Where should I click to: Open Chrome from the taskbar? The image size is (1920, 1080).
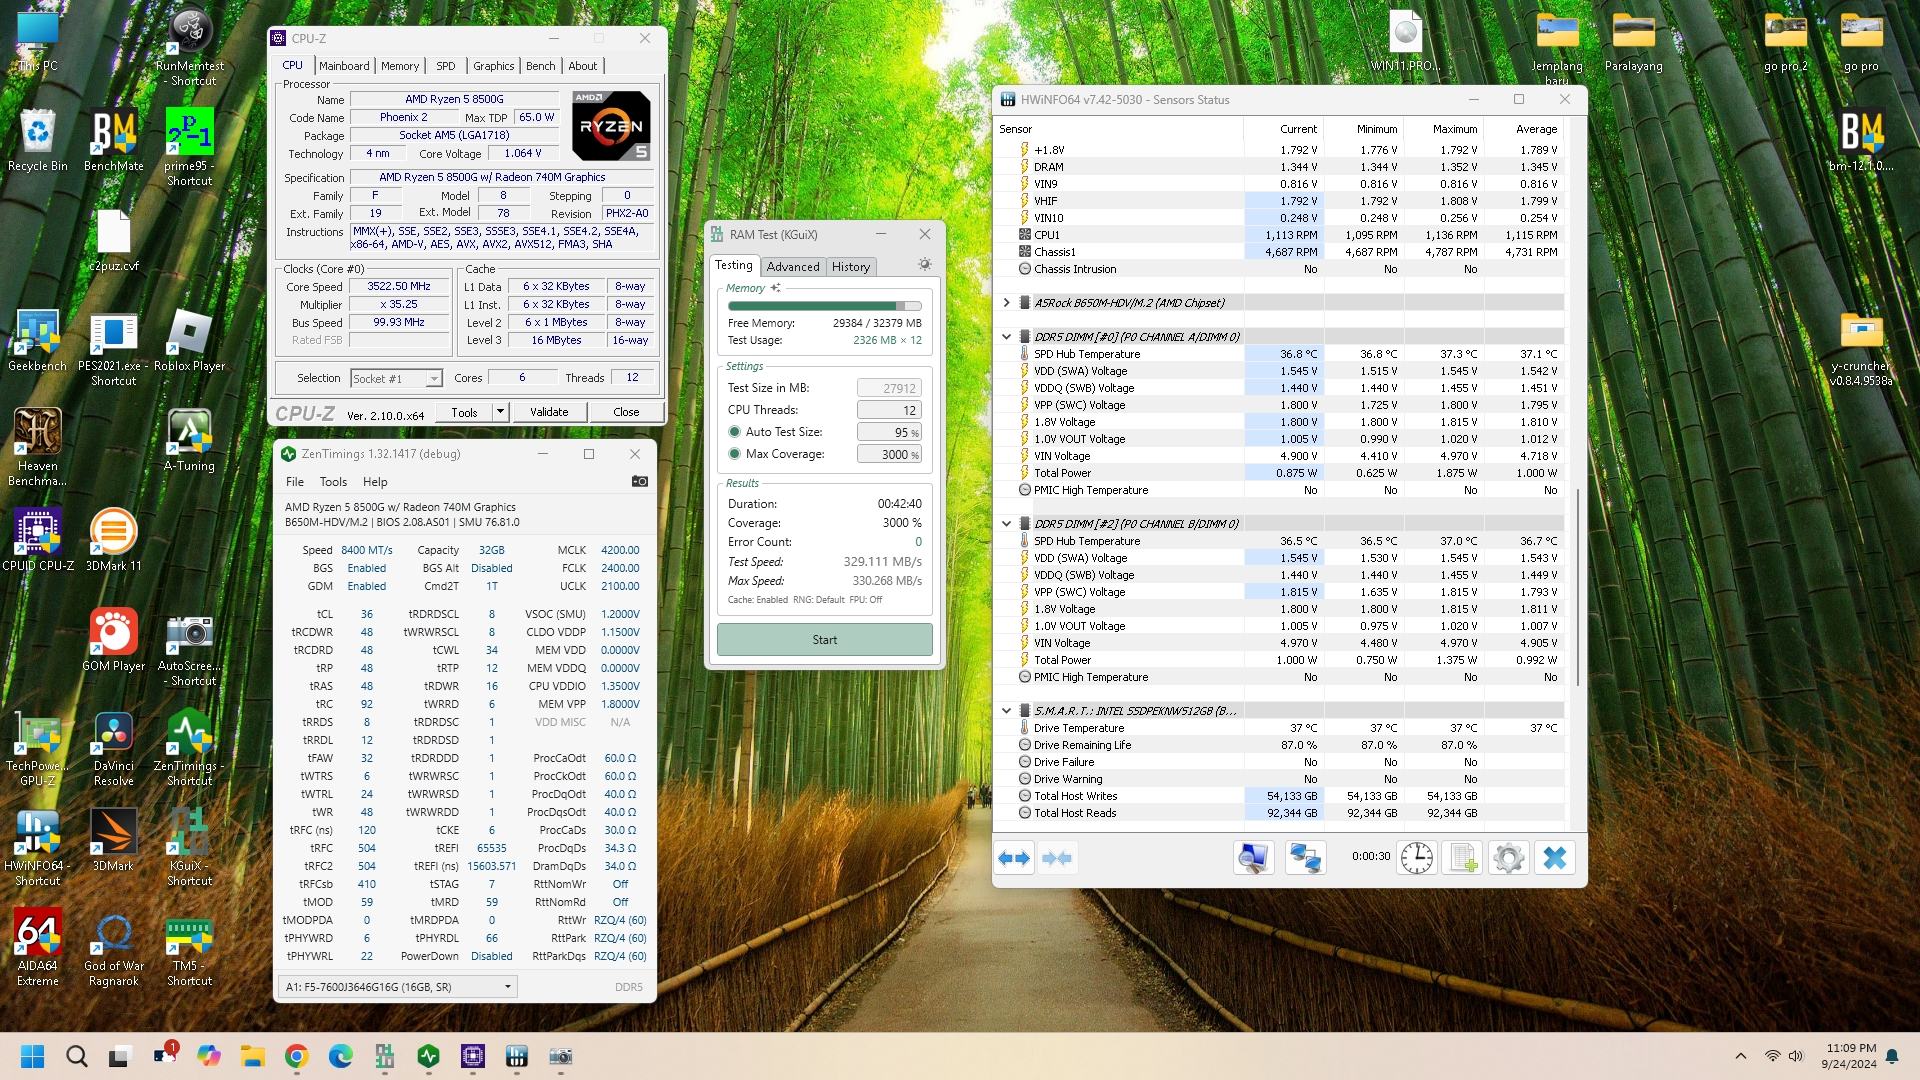pos(296,1056)
